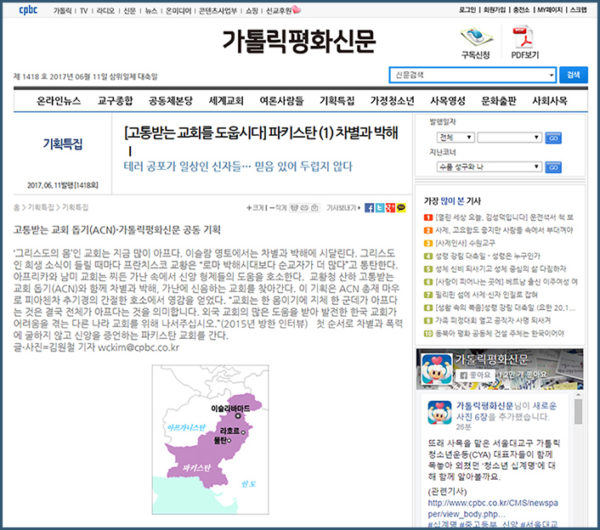This screenshot has width=600, height=530.
Task: Click GO button next to 발행일자 dropdowns
Action: click(x=553, y=138)
